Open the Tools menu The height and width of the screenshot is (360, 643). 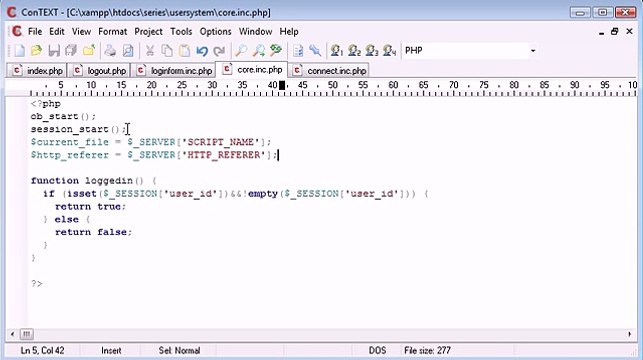click(181, 32)
